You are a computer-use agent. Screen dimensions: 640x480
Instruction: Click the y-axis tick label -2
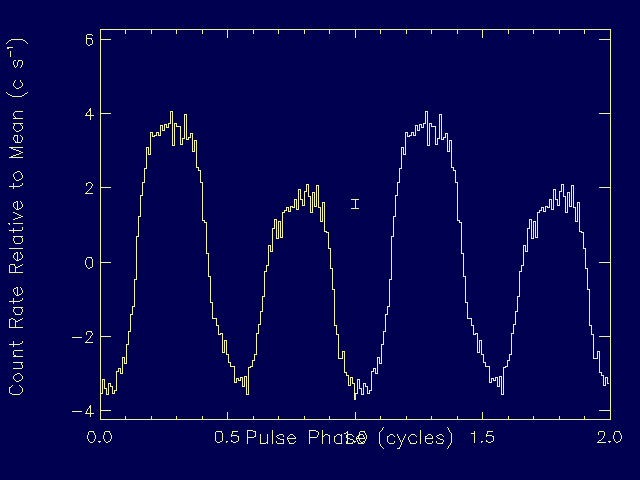(x=85, y=337)
